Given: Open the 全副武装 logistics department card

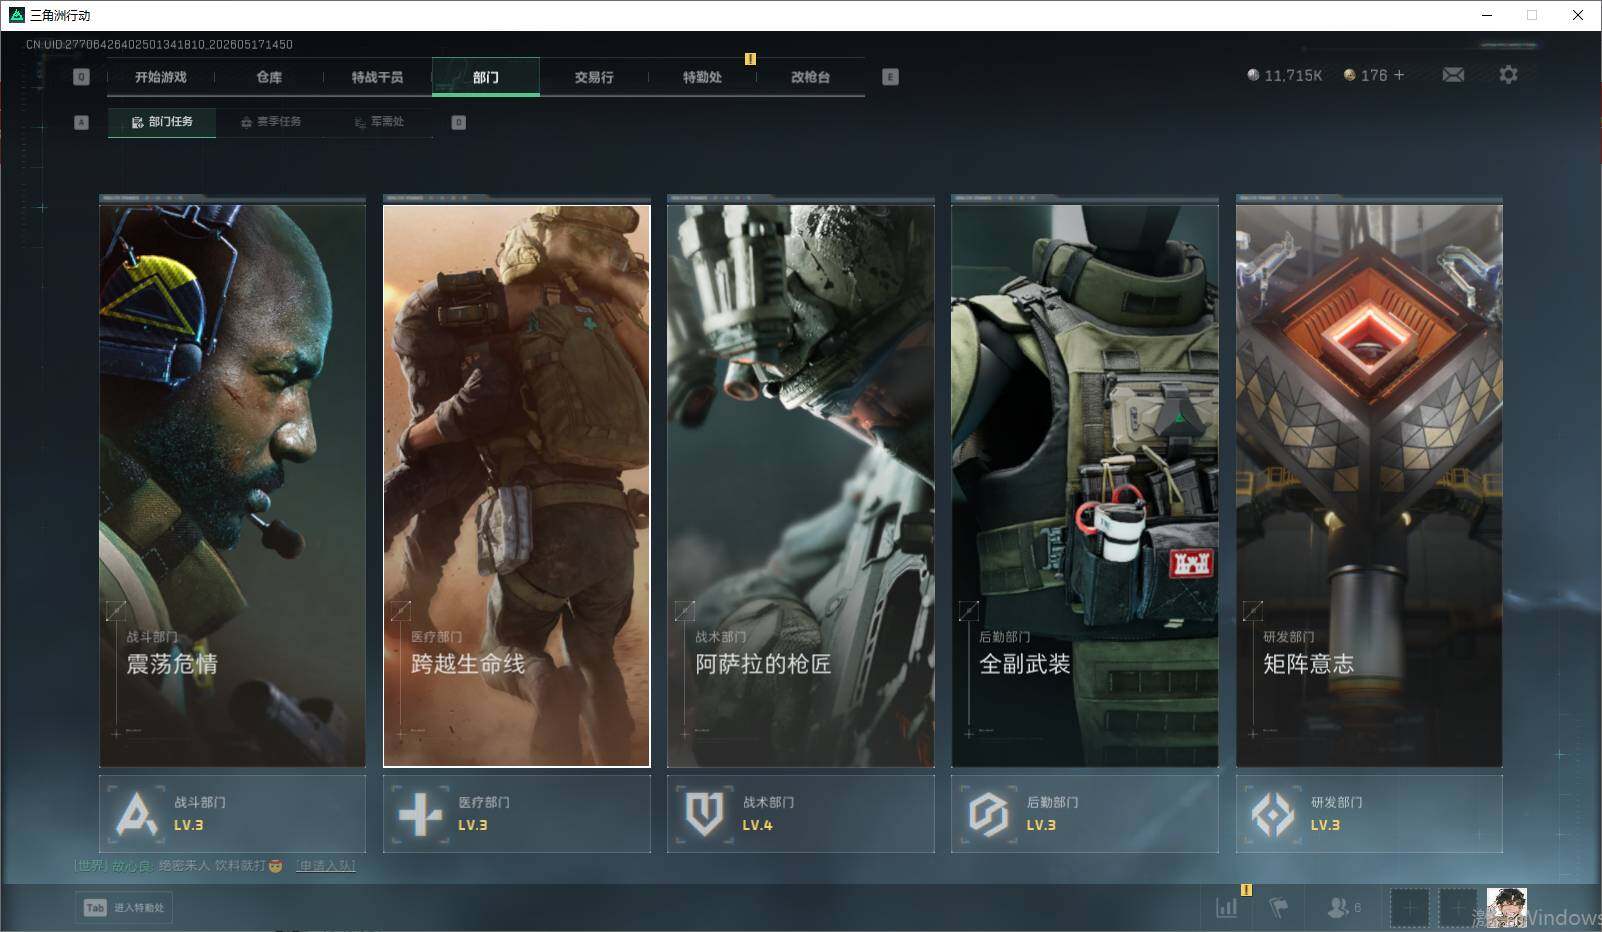Looking at the screenshot, I should 1085,486.
